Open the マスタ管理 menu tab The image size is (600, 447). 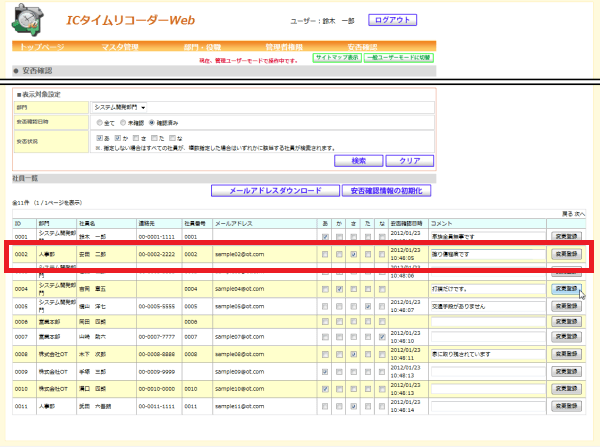120,47
